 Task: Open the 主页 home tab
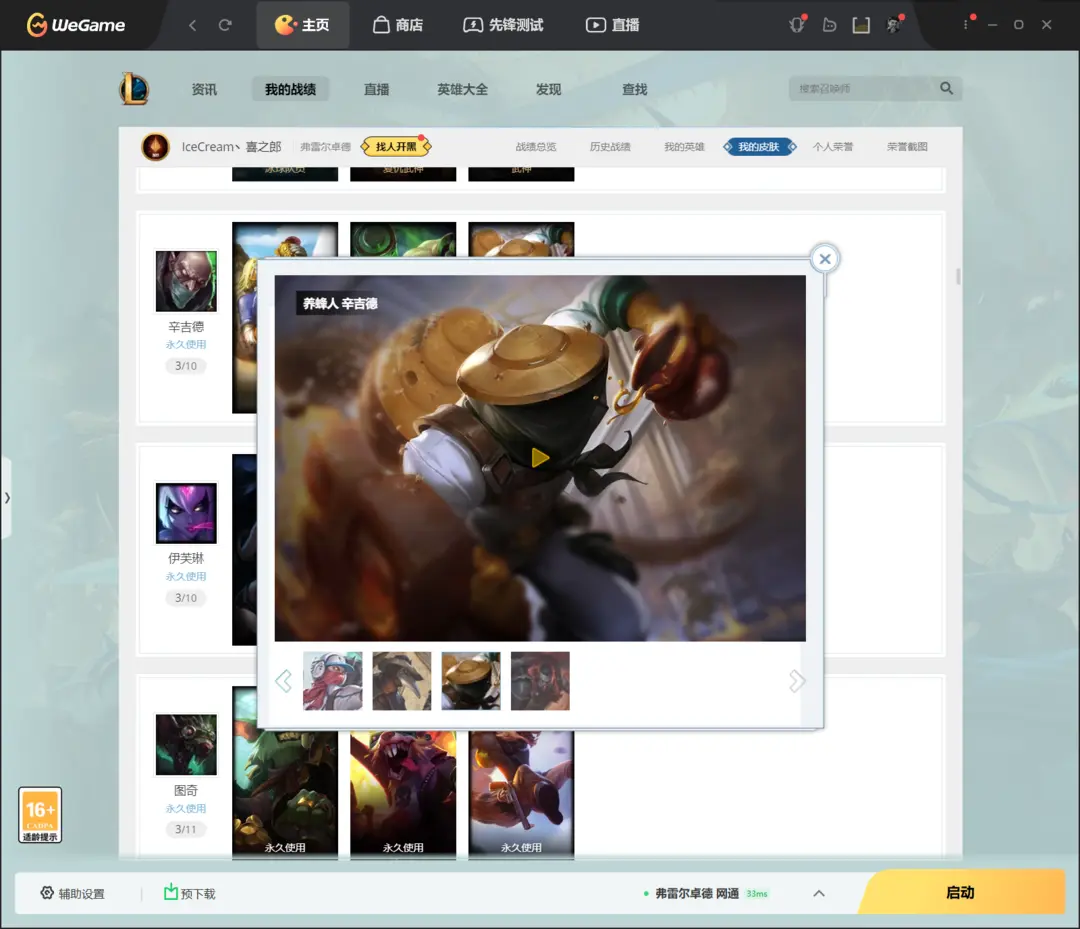302,25
